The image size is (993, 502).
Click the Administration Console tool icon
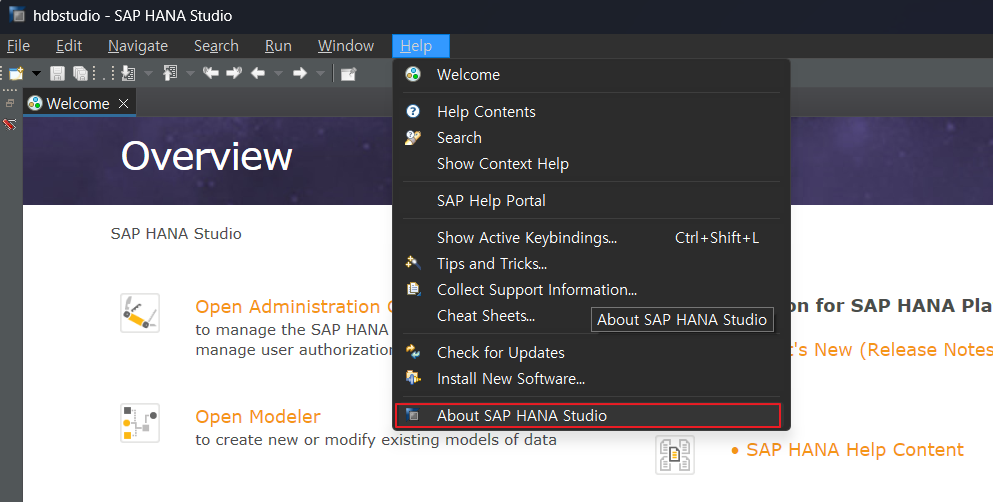[x=140, y=313]
